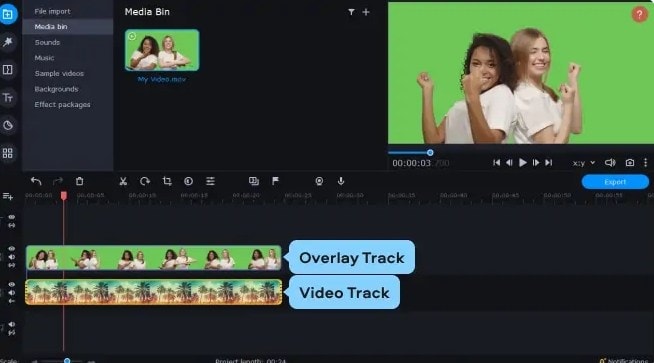
Task: Add a marker with the flag icon
Action: [275, 181]
